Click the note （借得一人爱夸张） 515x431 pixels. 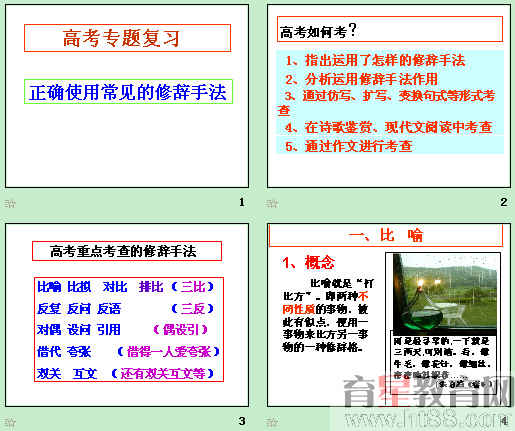(168, 352)
